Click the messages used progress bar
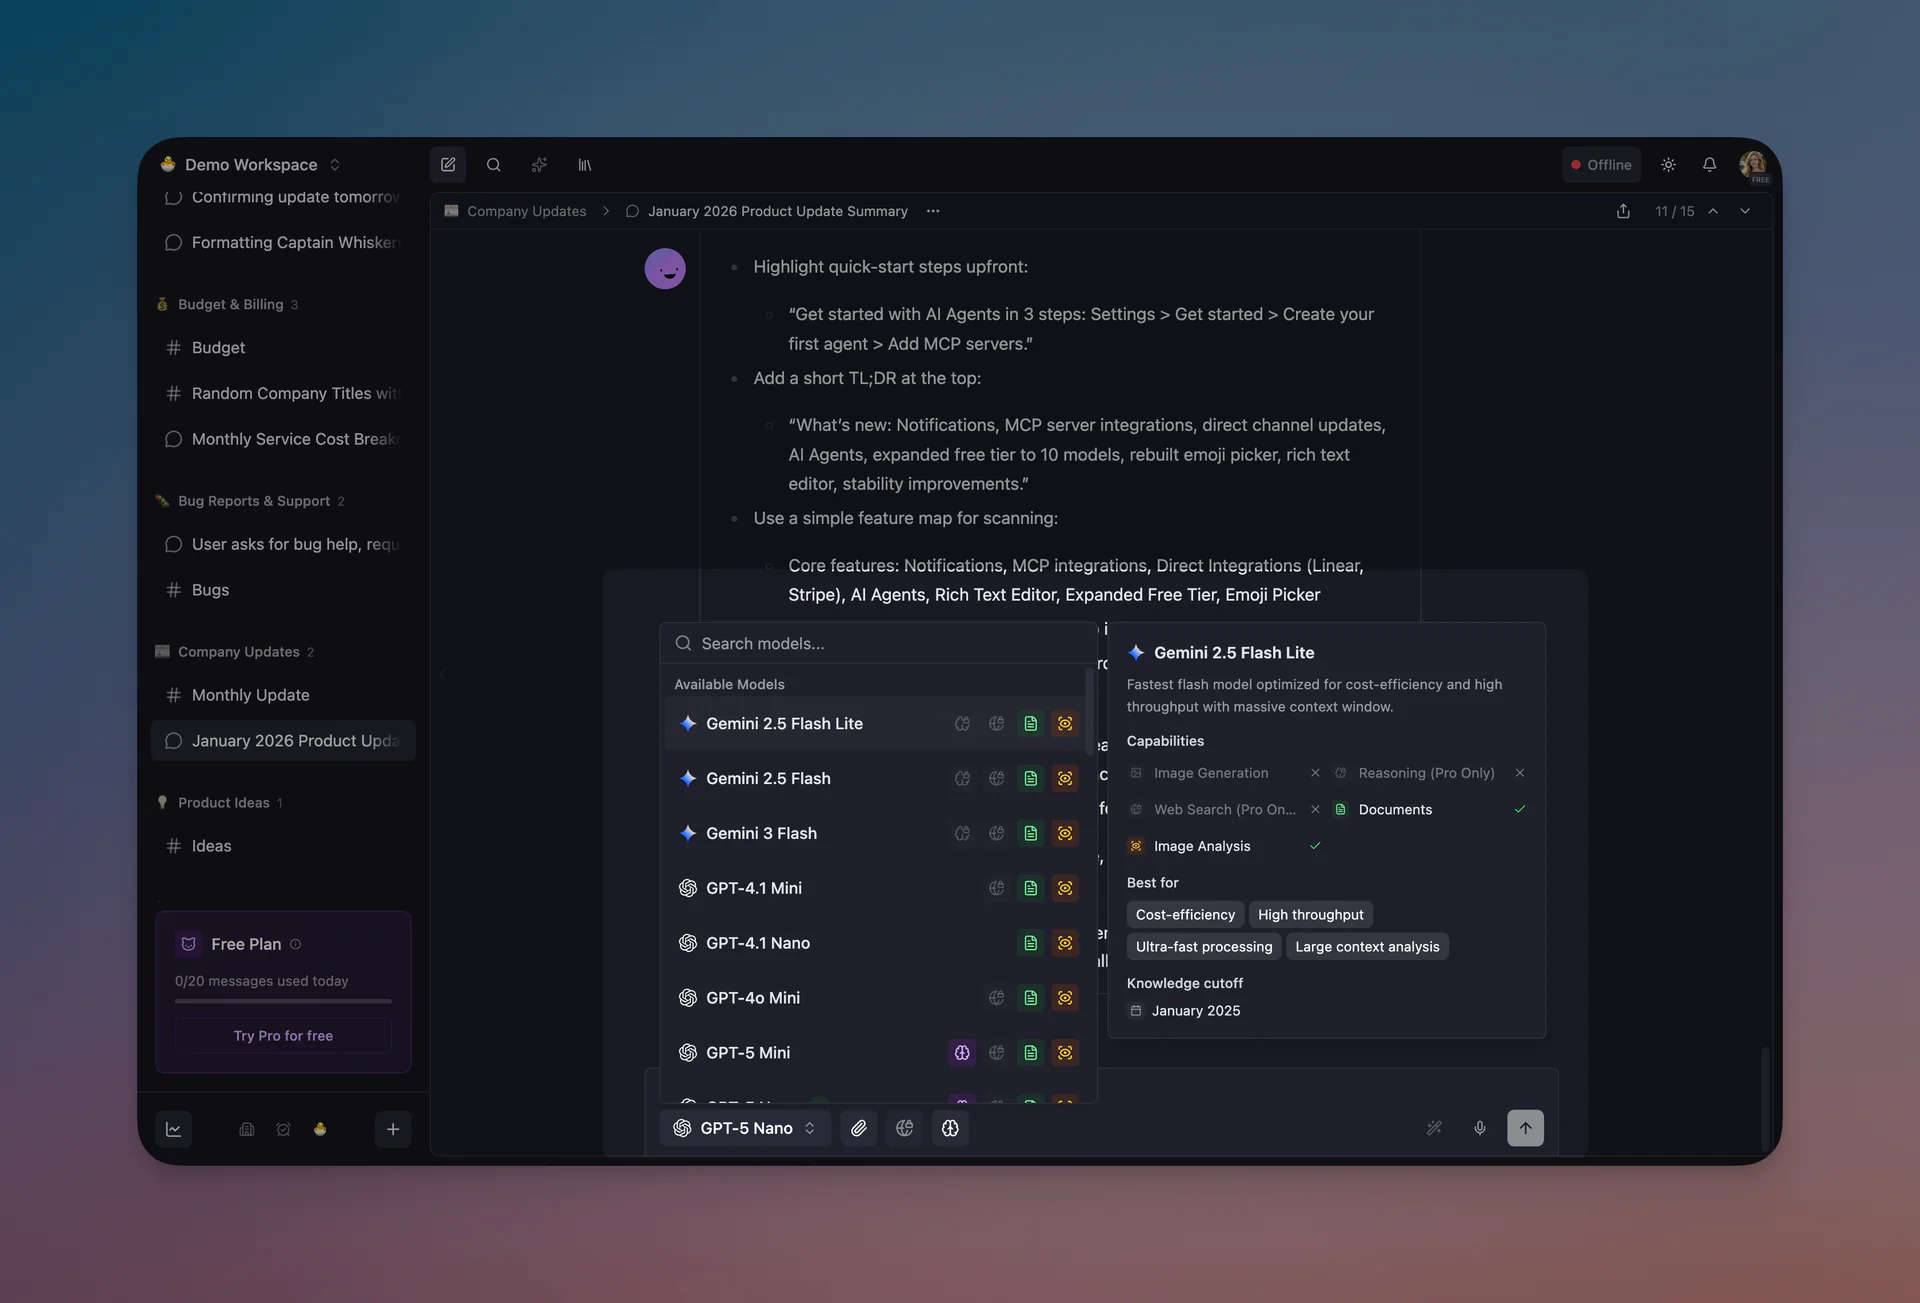 (x=283, y=1001)
